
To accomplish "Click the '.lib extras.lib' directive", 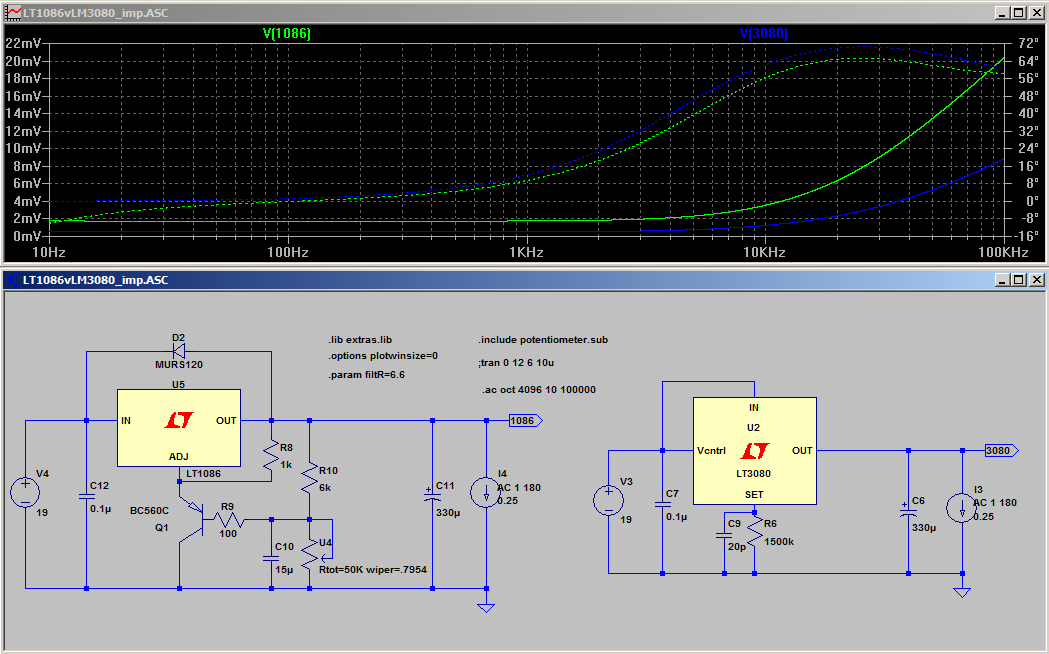I will point(360,340).
